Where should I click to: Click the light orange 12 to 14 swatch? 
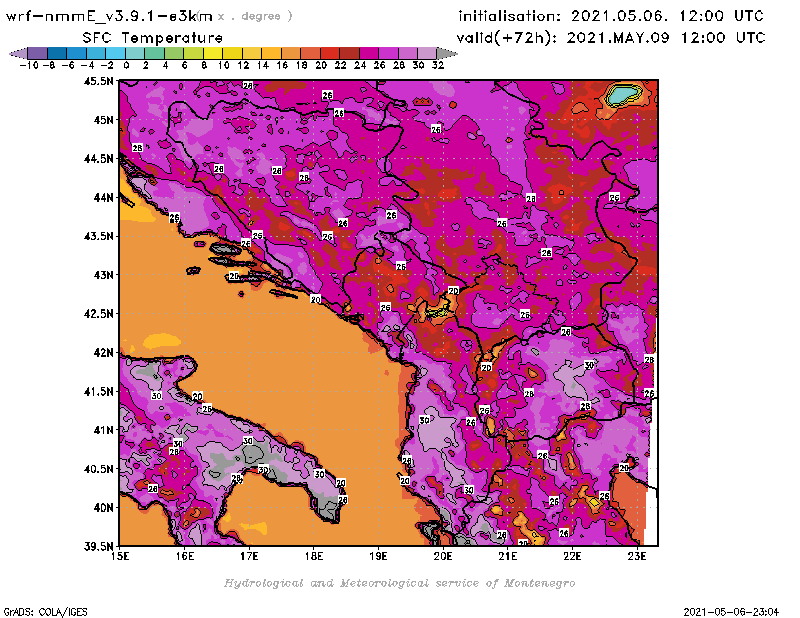coord(252,53)
